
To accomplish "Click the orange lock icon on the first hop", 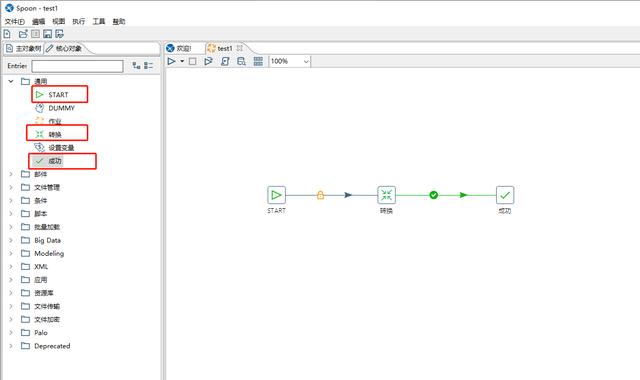I will [x=320, y=195].
